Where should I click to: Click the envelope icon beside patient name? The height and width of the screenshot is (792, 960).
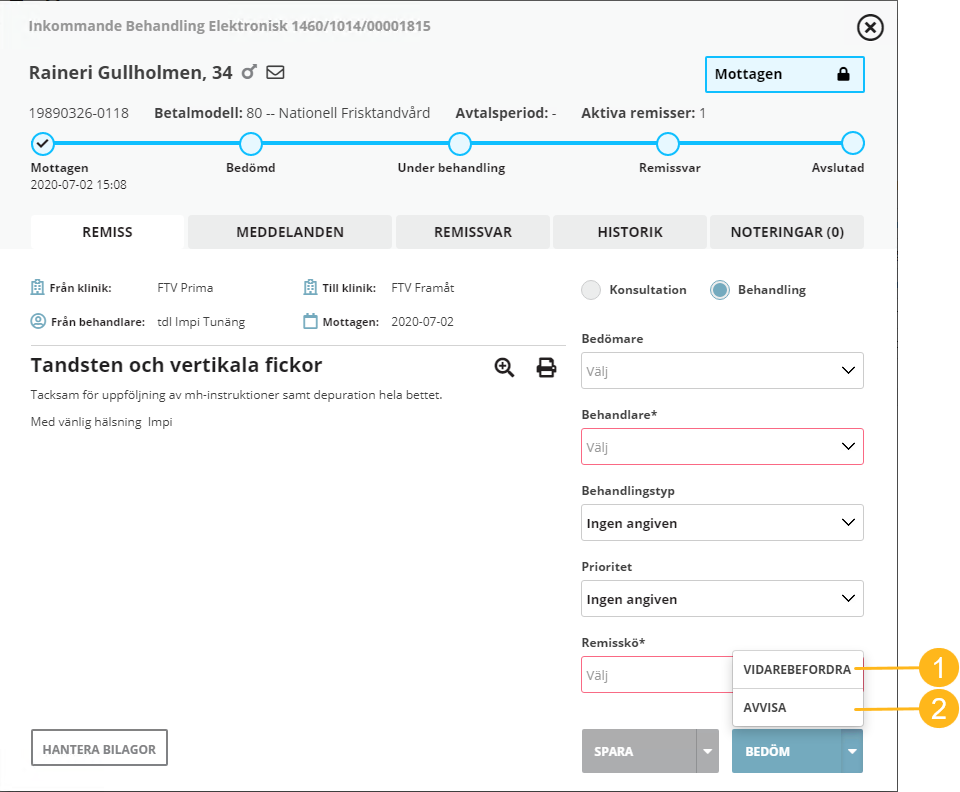274,72
